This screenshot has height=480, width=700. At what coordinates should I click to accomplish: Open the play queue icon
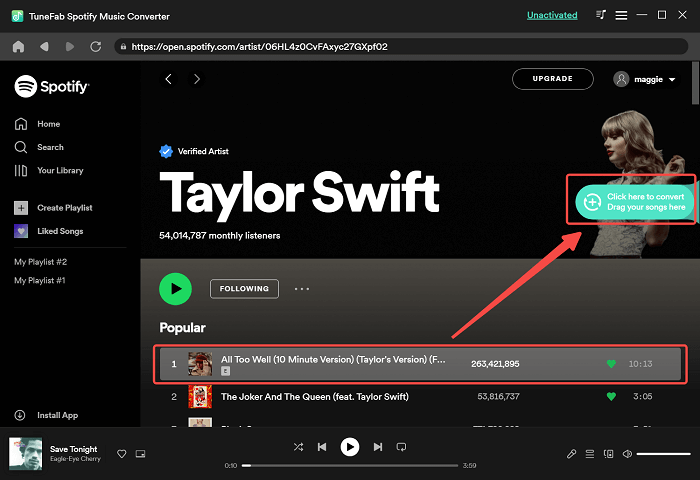click(x=590, y=454)
